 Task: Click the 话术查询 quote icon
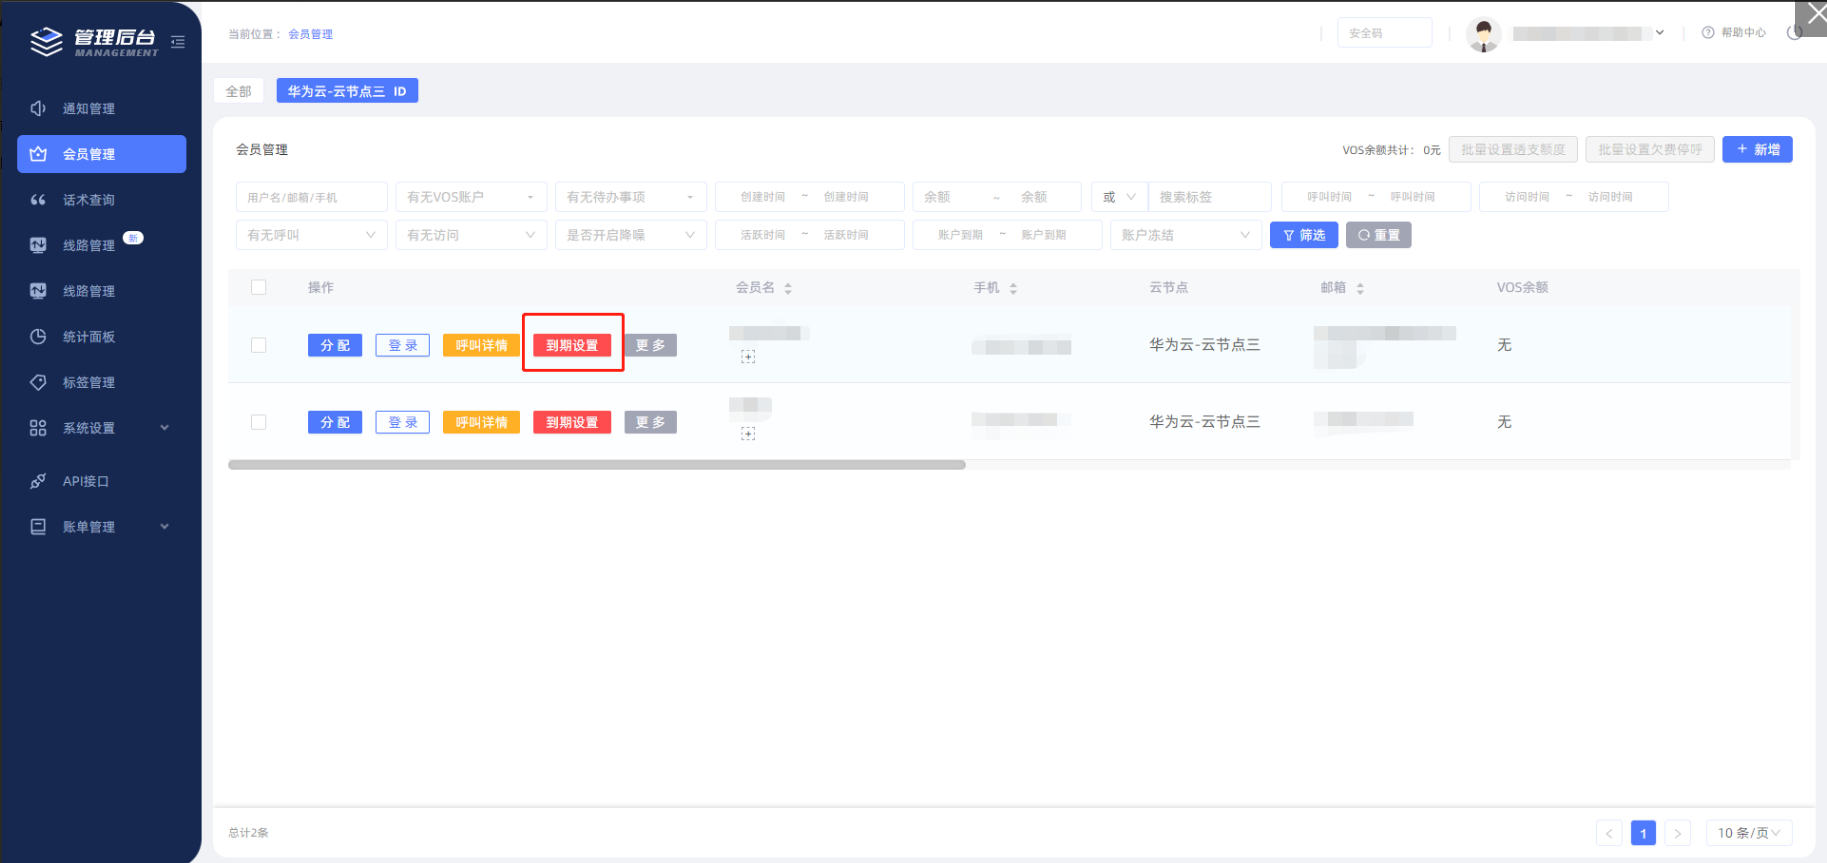tap(38, 200)
